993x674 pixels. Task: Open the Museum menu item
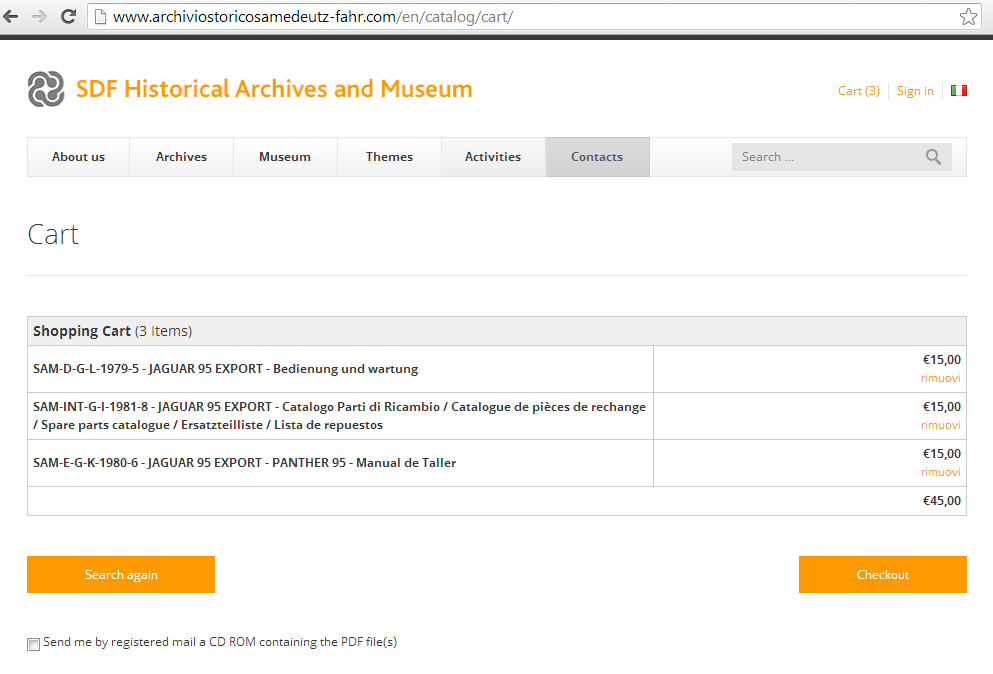[285, 157]
